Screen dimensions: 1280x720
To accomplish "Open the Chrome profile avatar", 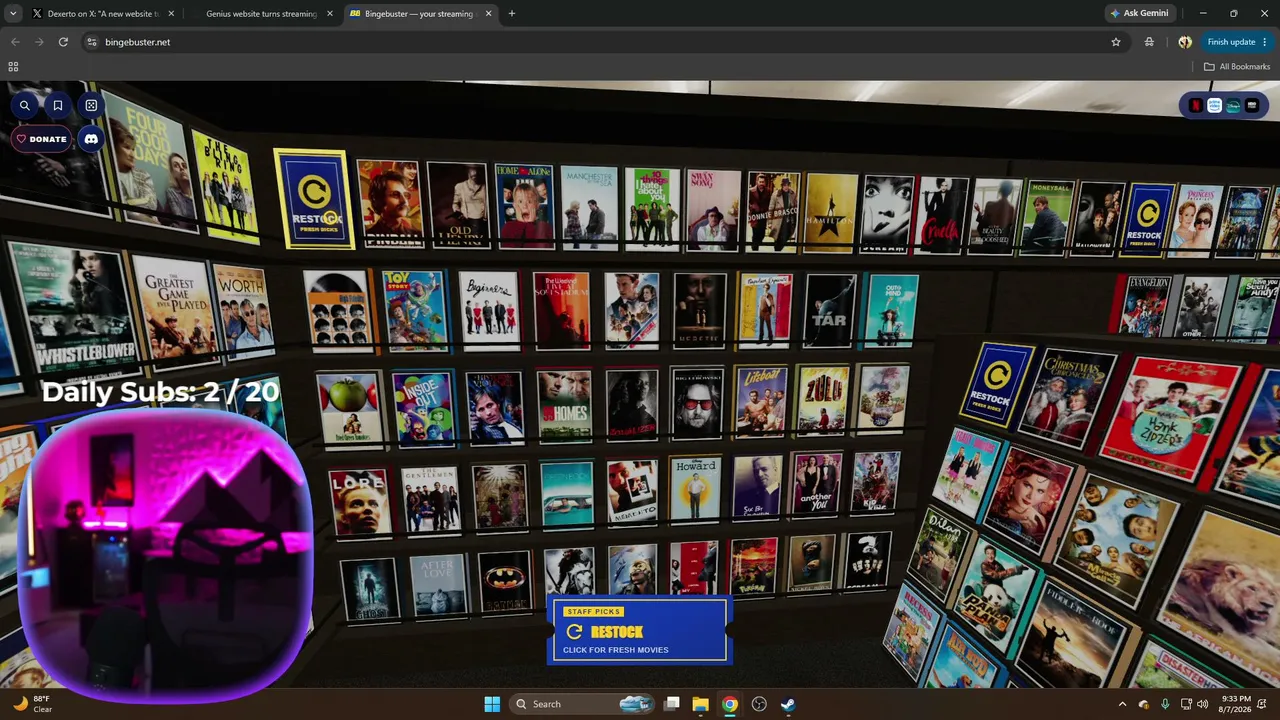I will [x=1185, y=42].
